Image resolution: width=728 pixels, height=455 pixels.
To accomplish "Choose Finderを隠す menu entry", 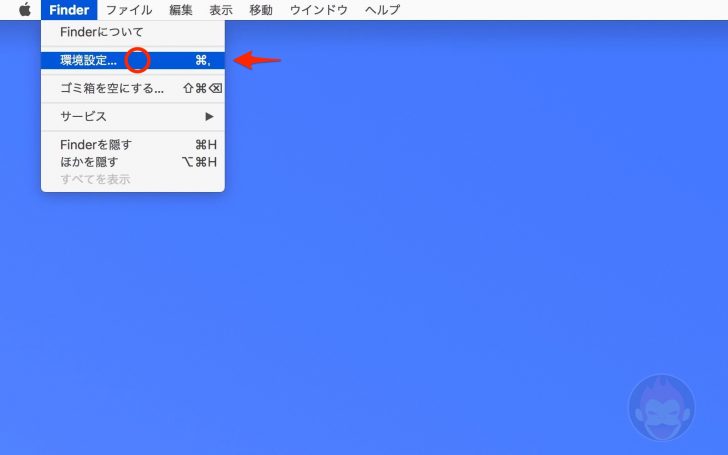I will click(133, 145).
